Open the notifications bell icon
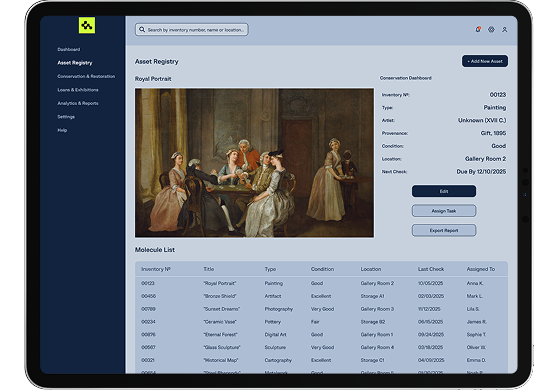 tap(478, 30)
